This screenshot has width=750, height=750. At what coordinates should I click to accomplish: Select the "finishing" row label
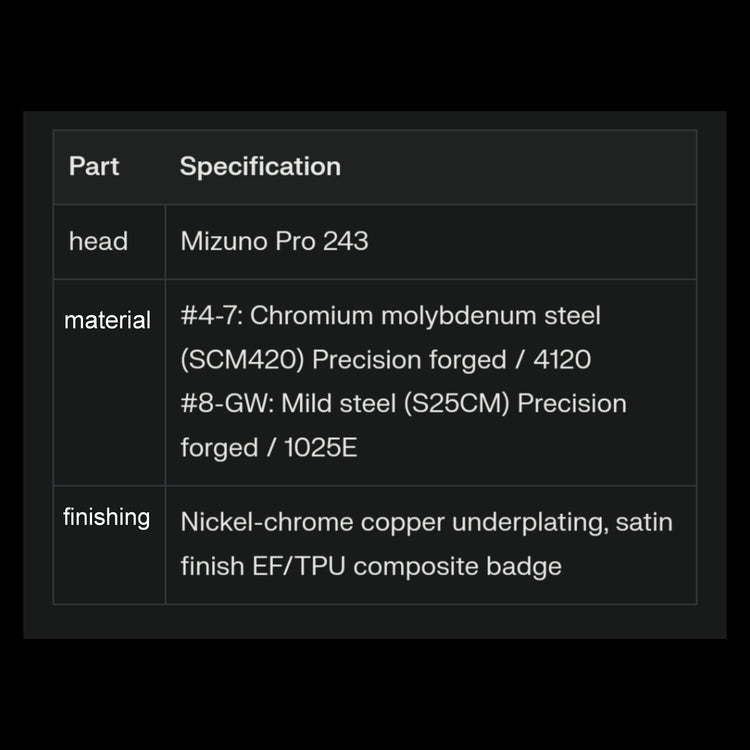(x=106, y=518)
